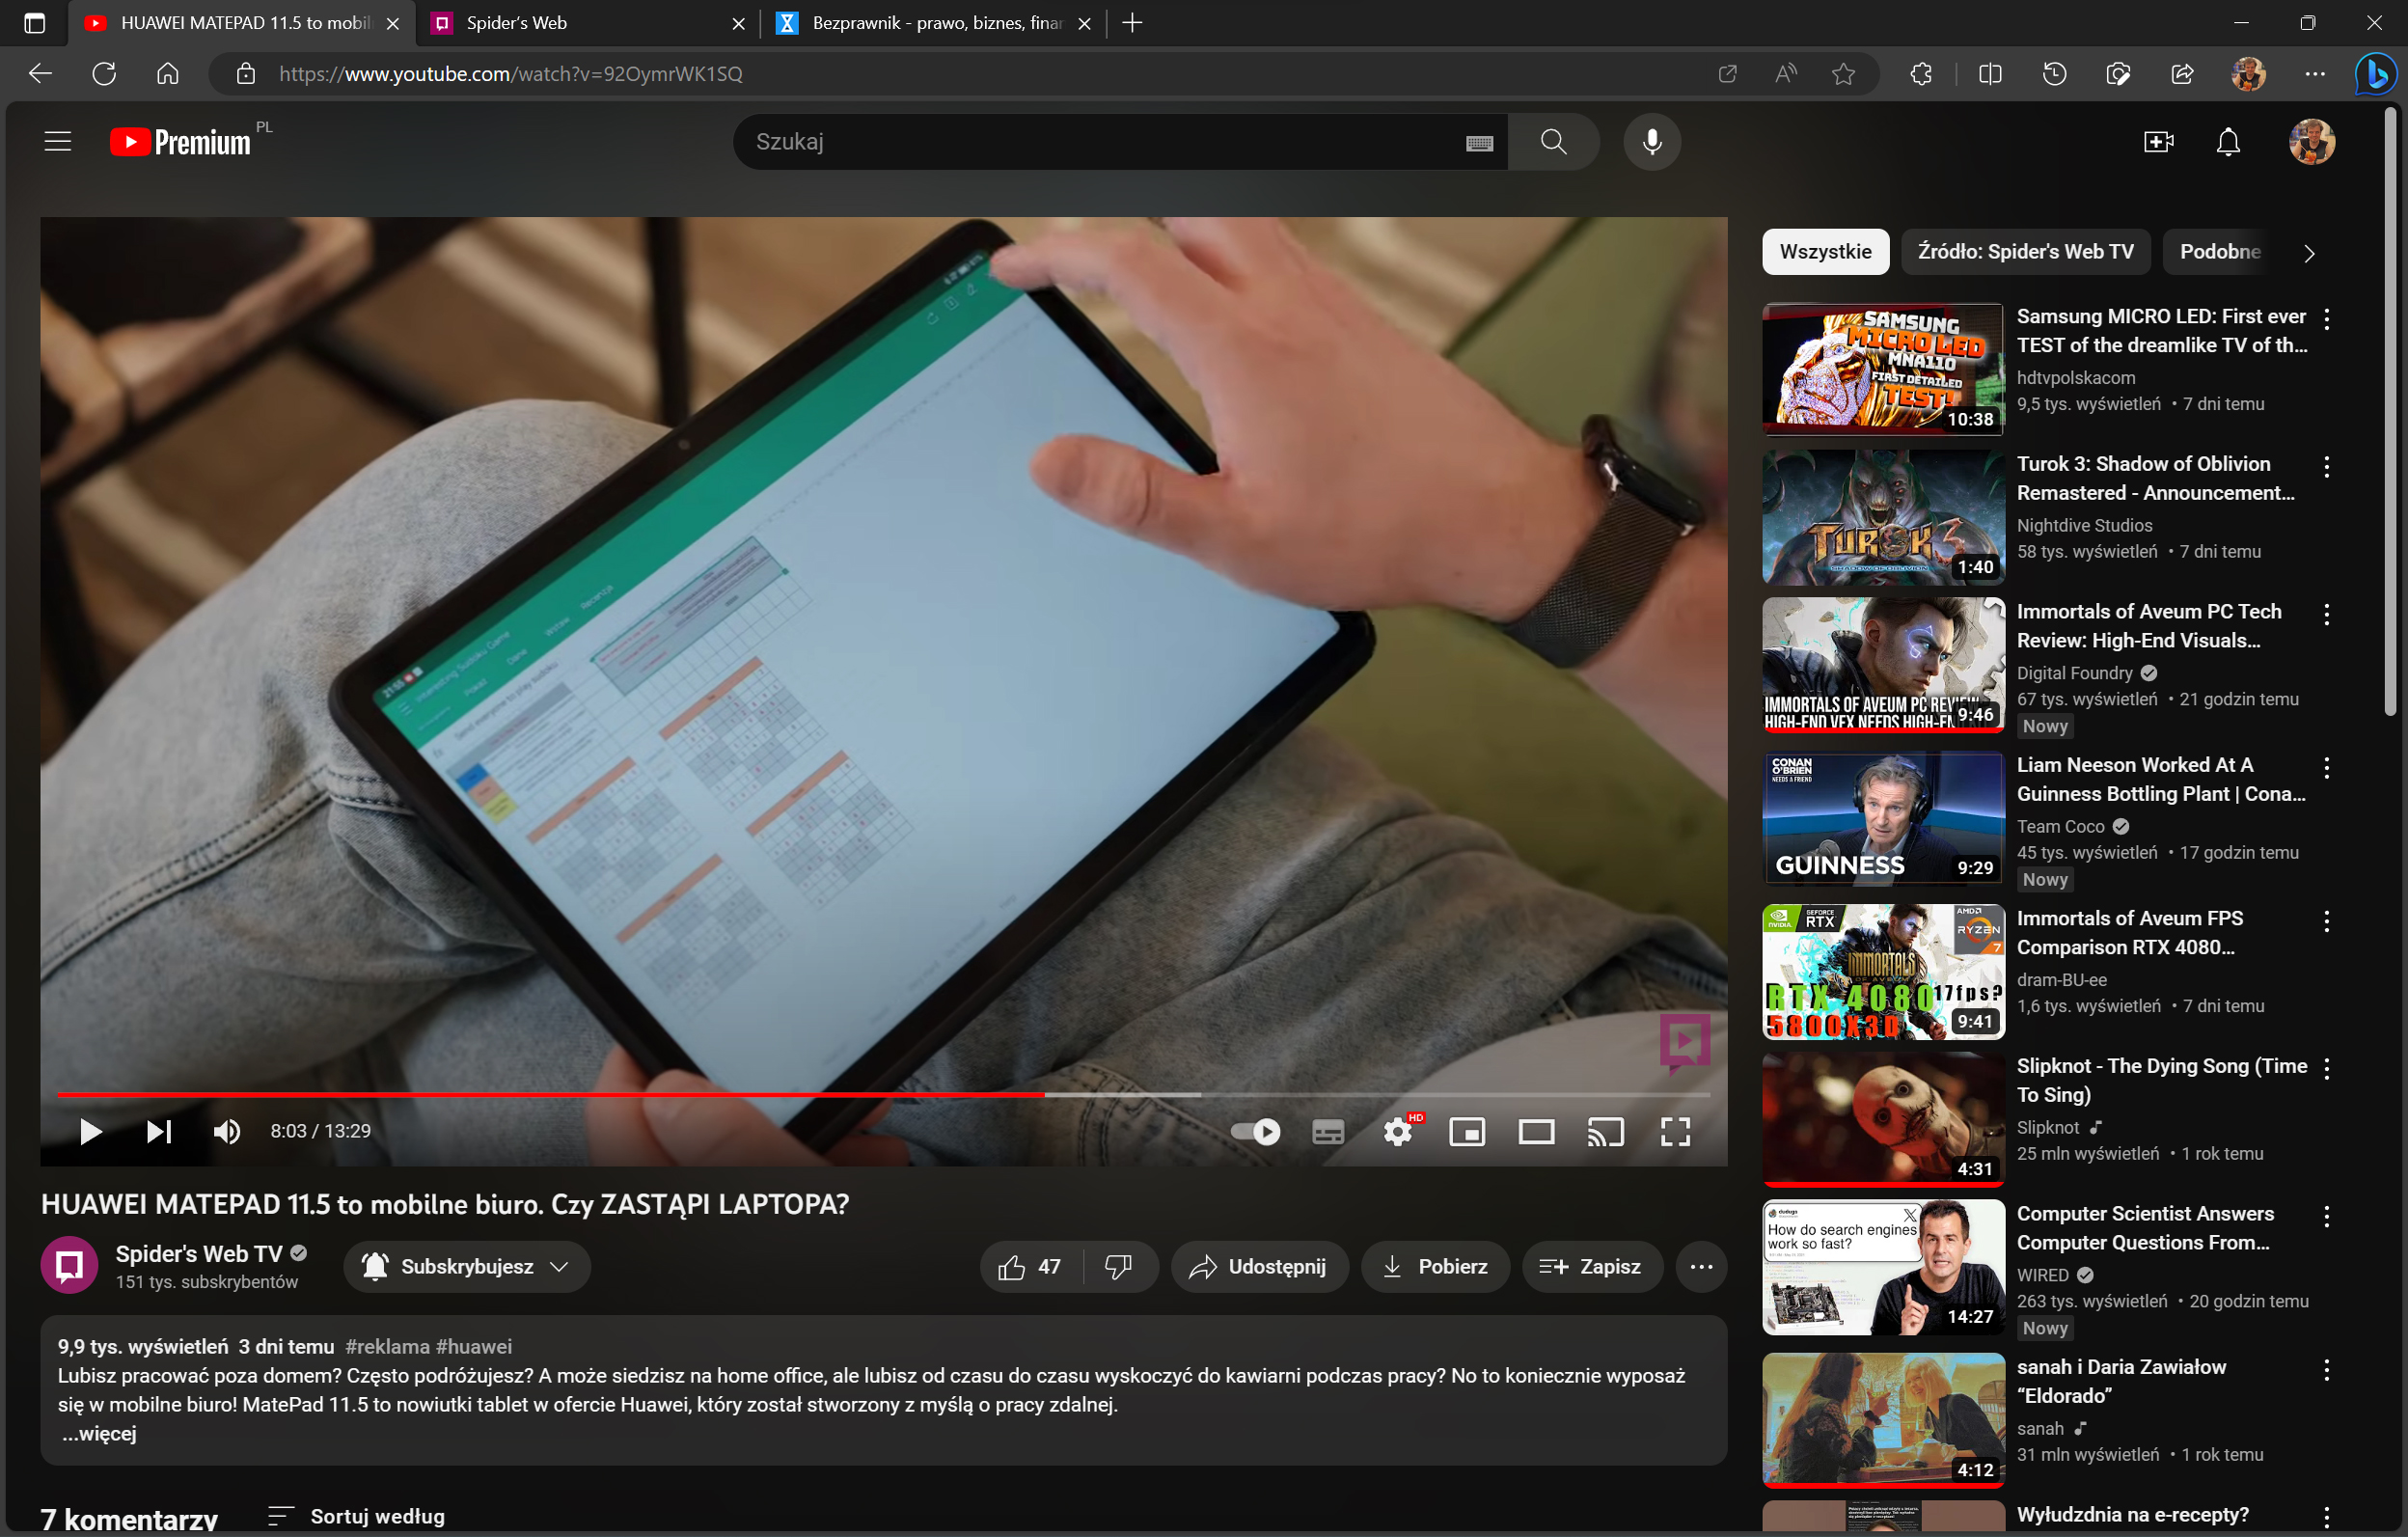This screenshot has height=1537, width=2408.
Task: Open Computer Scientist Answers video title
Action: pyautogui.click(x=2145, y=1228)
